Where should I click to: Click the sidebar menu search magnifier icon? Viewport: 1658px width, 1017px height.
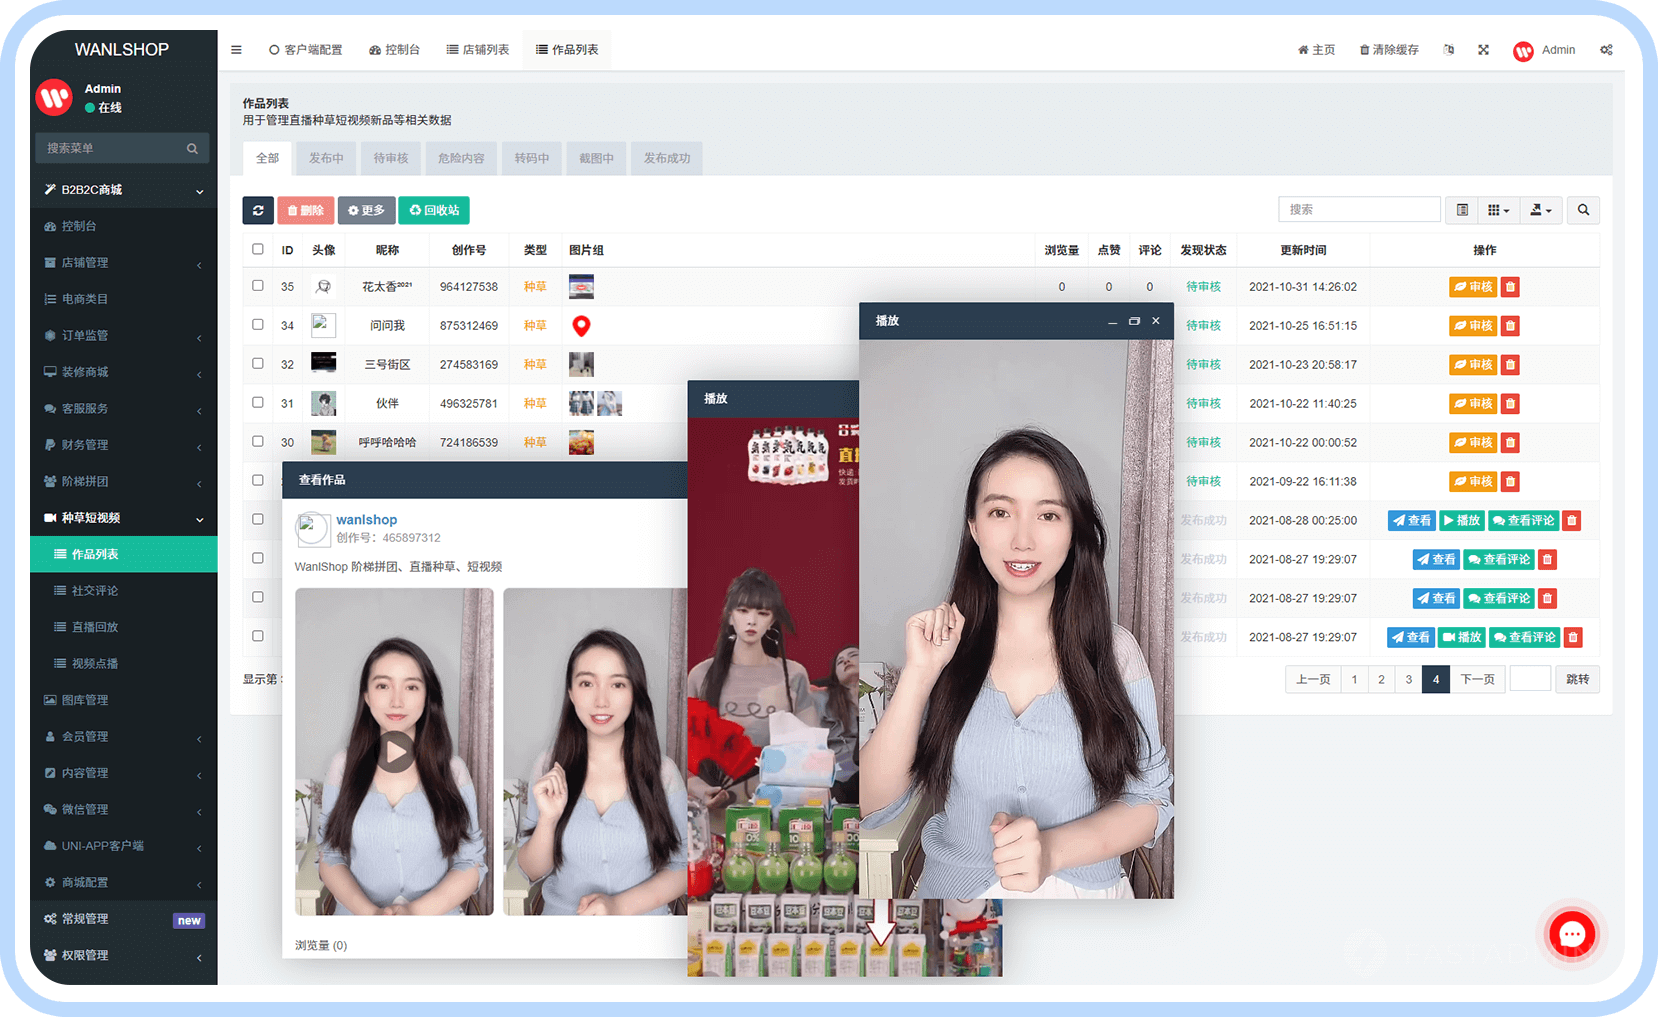(x=192, y=148)
